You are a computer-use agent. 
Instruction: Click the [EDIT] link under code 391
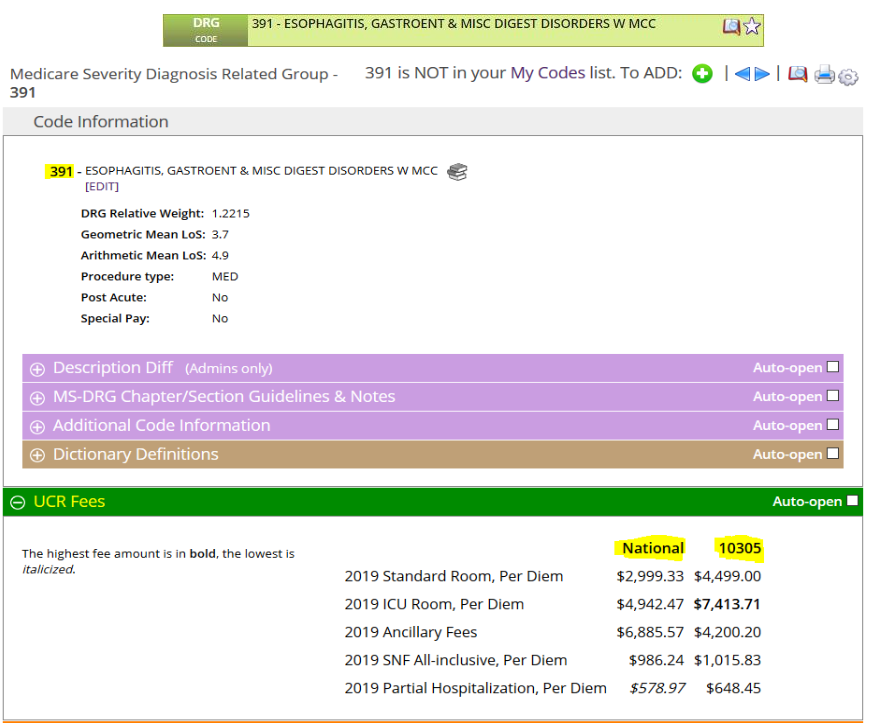coord(102,187)
